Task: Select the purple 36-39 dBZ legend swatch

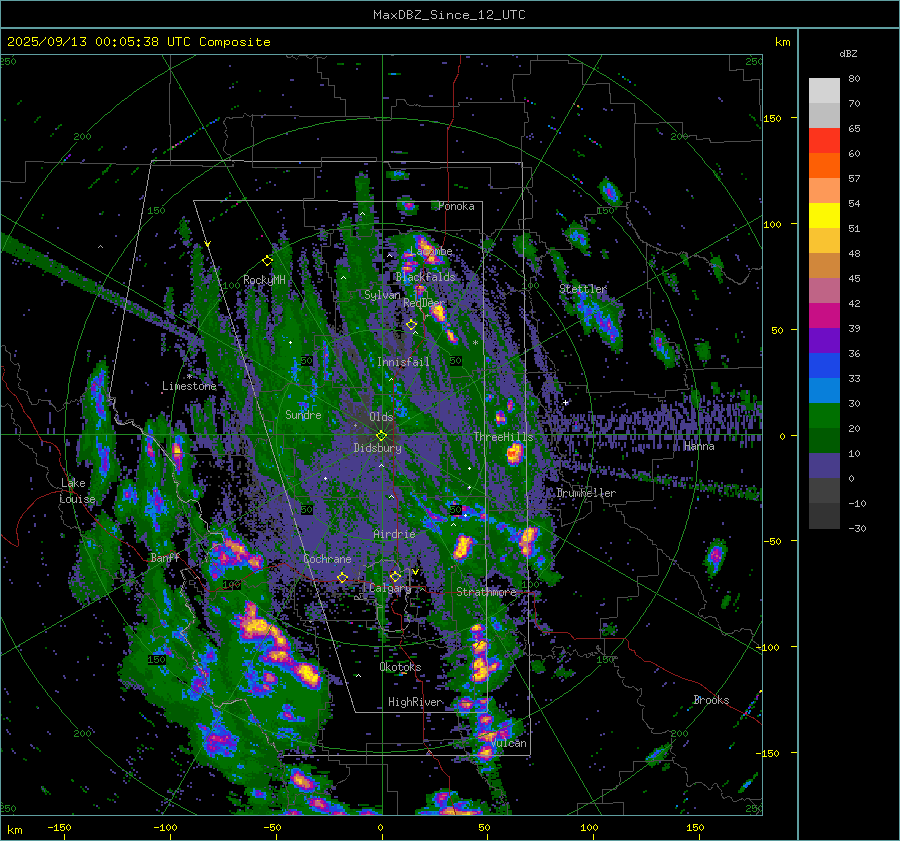Action: click(x=824, y=341)
